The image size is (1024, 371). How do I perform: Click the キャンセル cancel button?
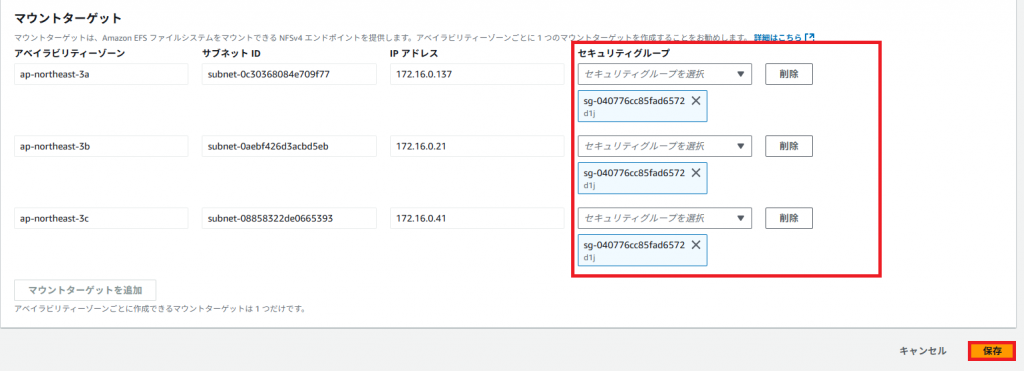click(922, 351)
